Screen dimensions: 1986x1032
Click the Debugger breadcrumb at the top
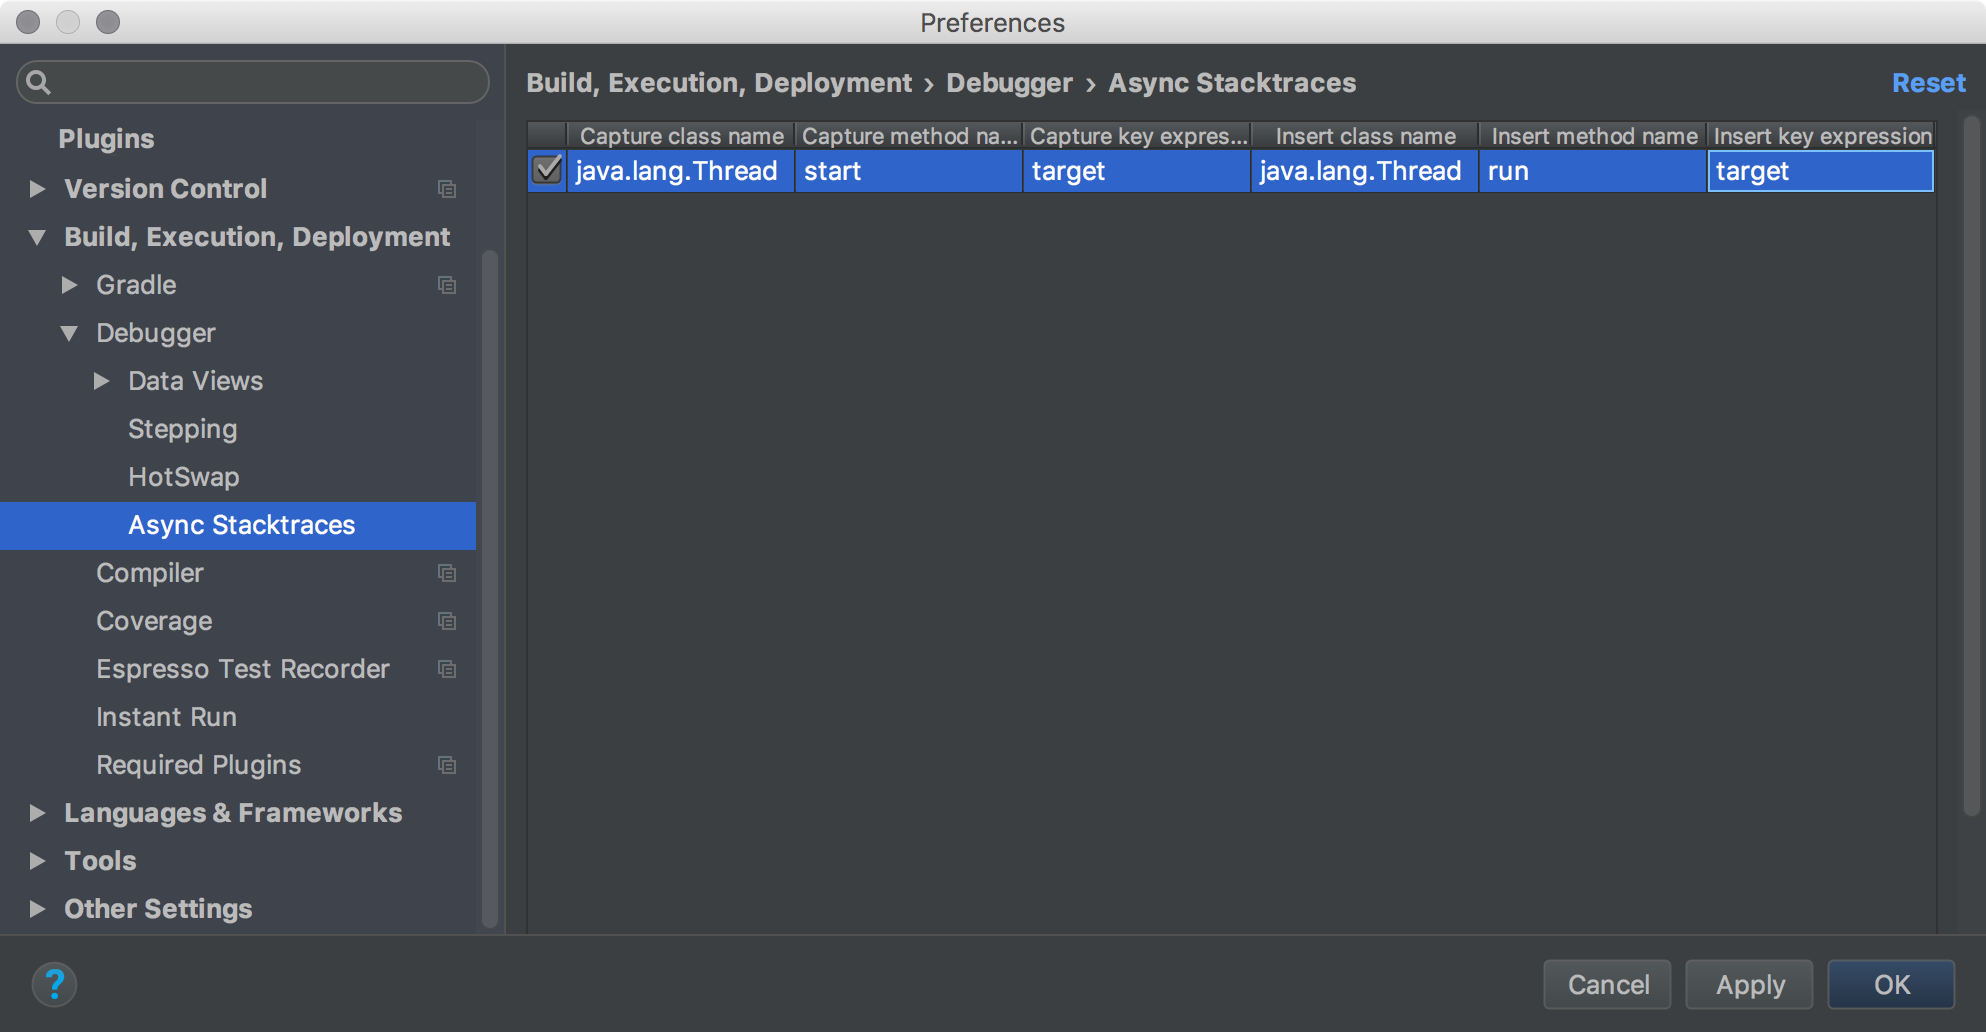click(x=1009, y=83)
